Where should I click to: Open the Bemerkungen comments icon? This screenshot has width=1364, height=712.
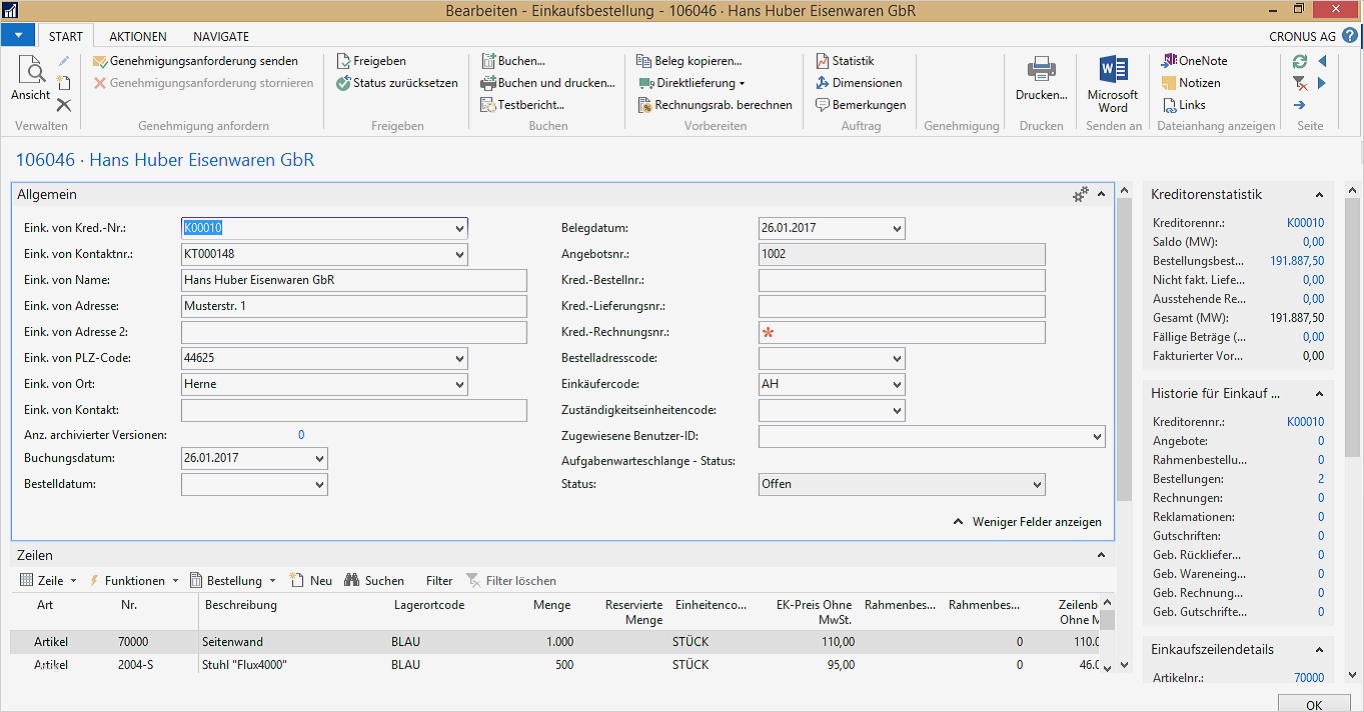823,105
